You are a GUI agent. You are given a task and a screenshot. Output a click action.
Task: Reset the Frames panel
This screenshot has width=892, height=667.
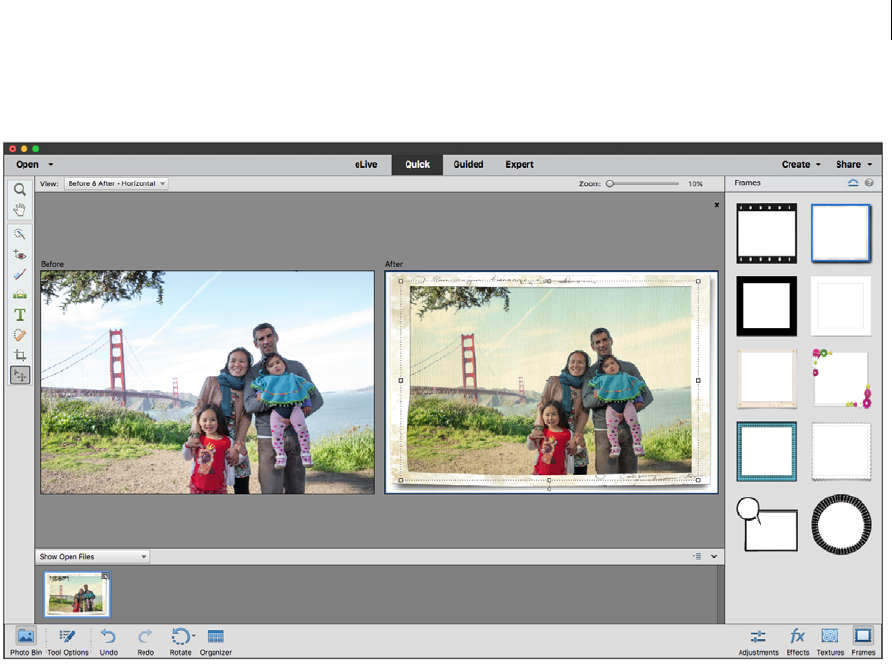click(x=853, y=183)
